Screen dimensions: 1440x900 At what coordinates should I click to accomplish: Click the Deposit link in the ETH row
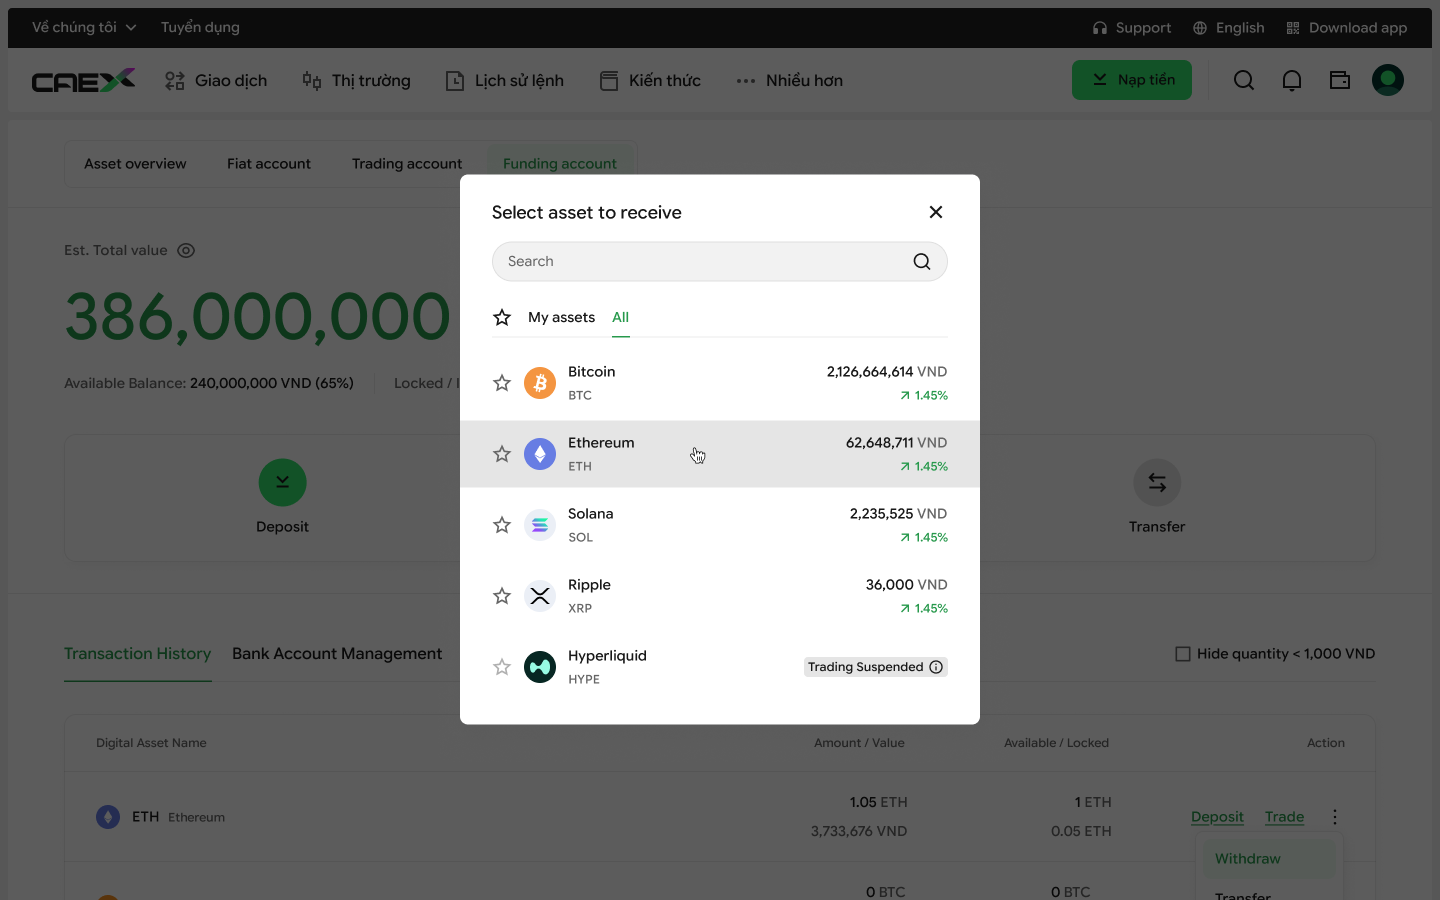click(x=1217, y=817)
